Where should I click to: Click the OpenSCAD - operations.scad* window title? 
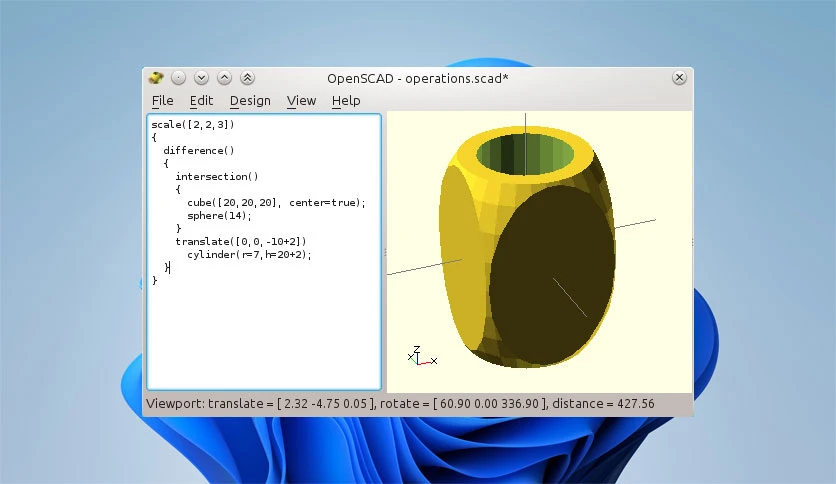(x=417, y=78)
